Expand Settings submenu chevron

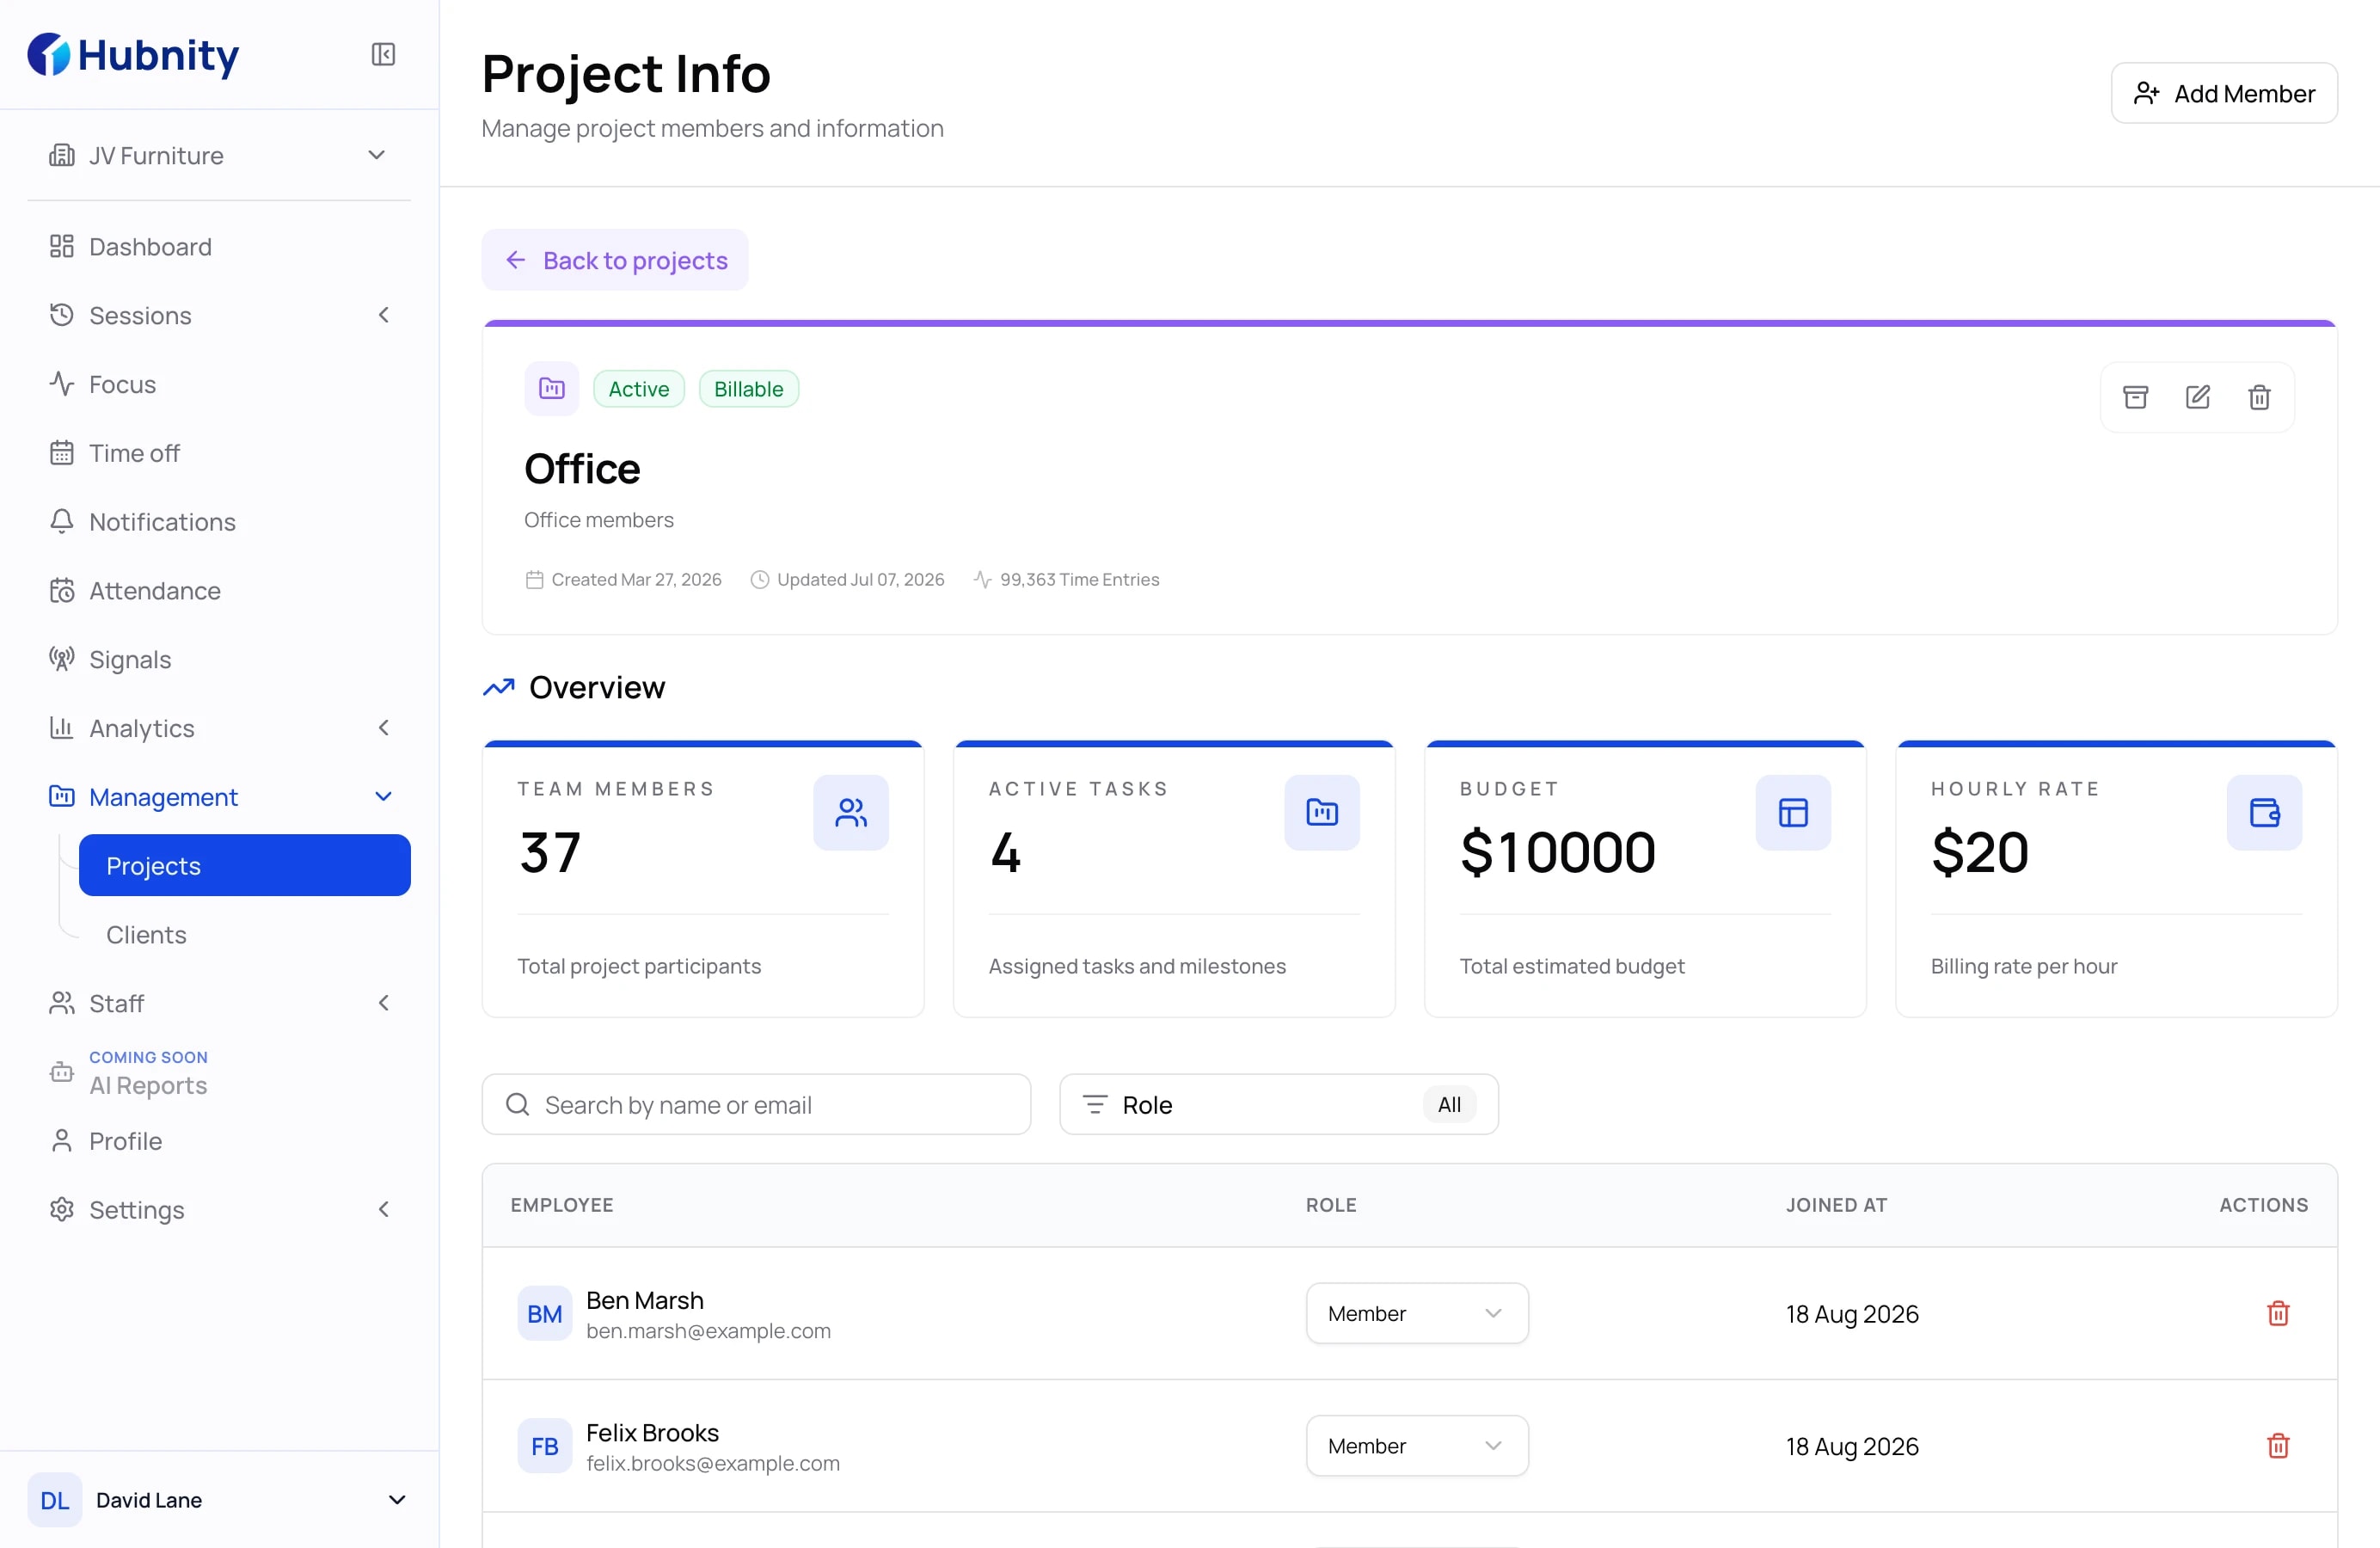pos(384,1209)
